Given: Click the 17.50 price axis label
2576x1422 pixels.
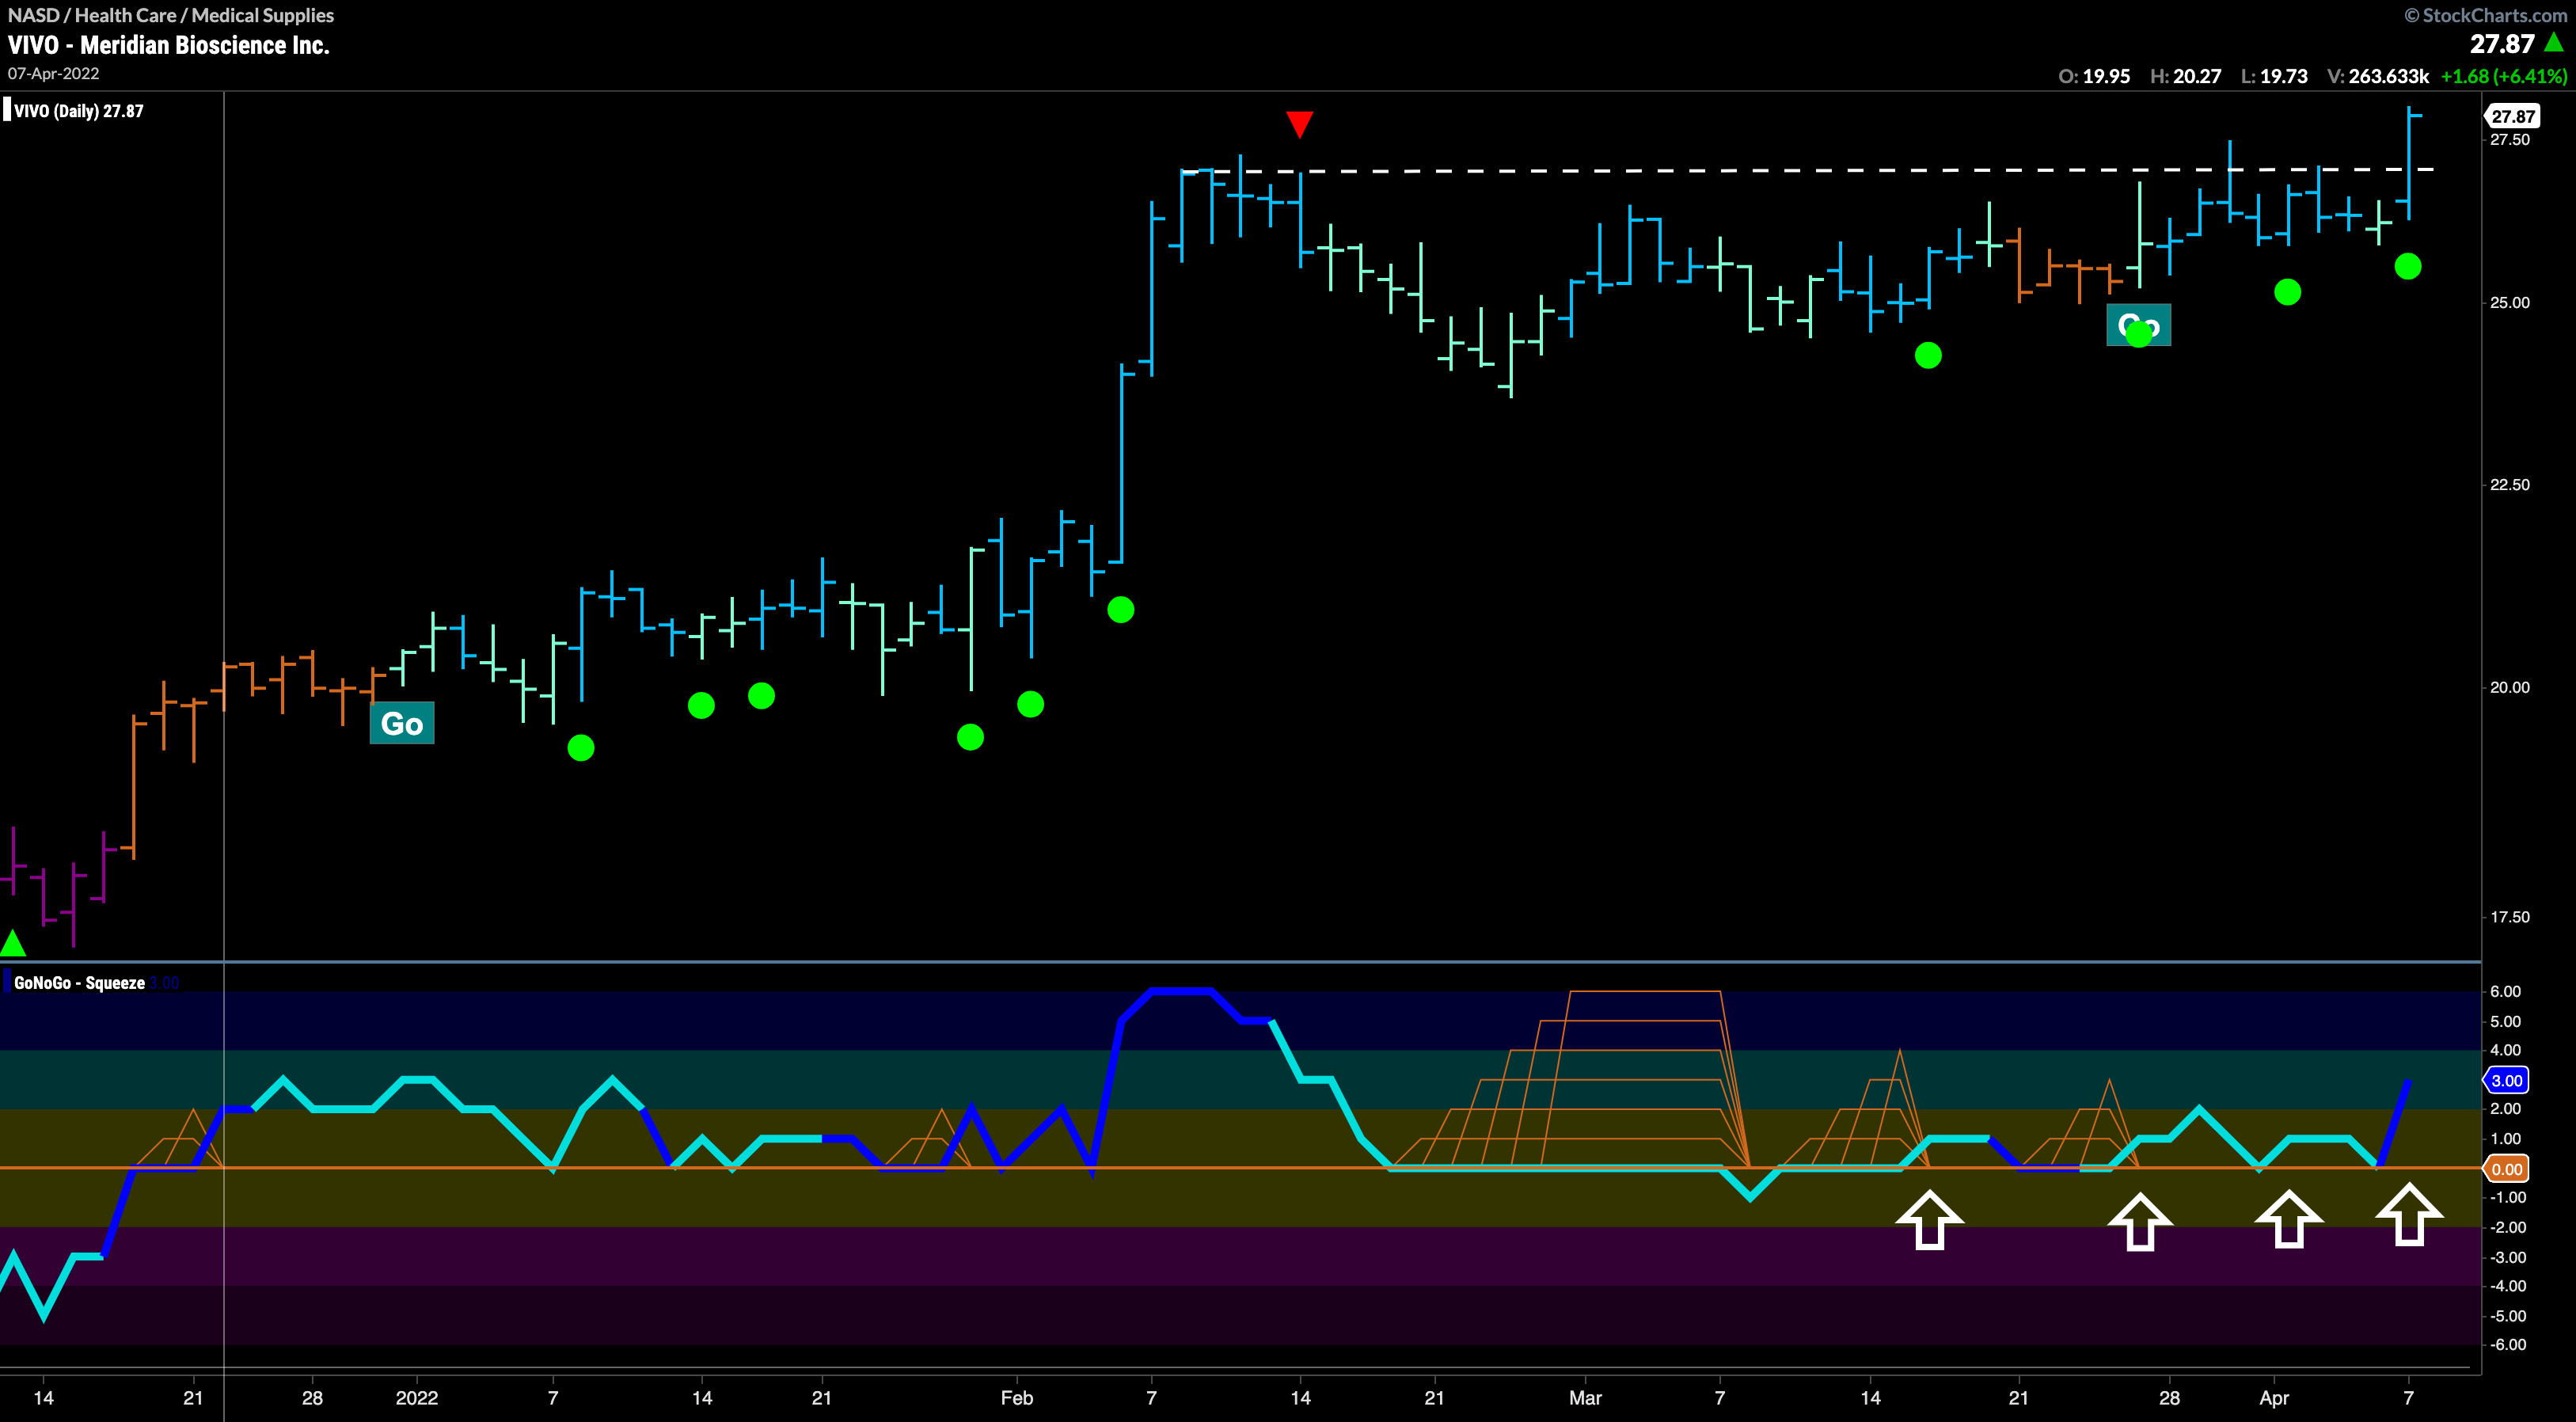Looking at the screenshot, I should click(2509, 917).
